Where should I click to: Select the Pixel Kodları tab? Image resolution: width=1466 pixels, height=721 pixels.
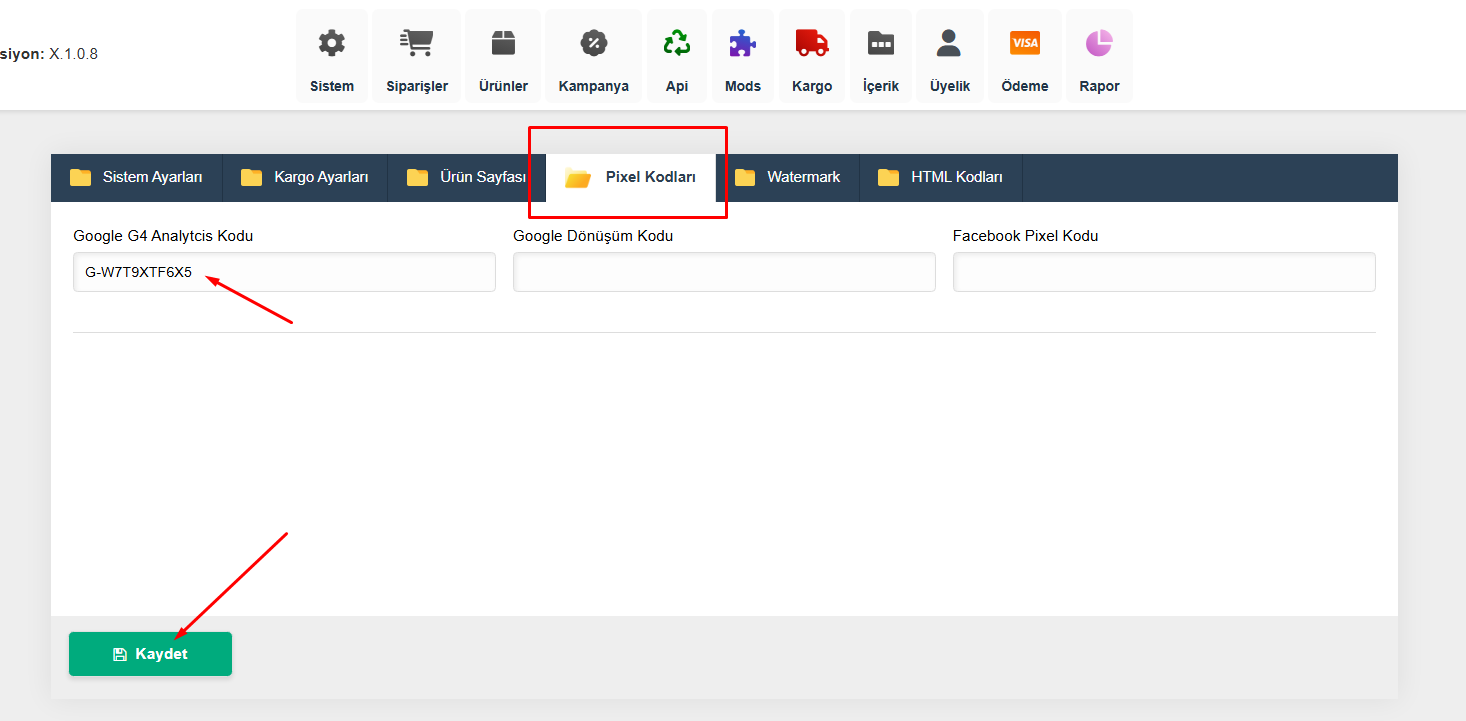[x=631, y=178]
